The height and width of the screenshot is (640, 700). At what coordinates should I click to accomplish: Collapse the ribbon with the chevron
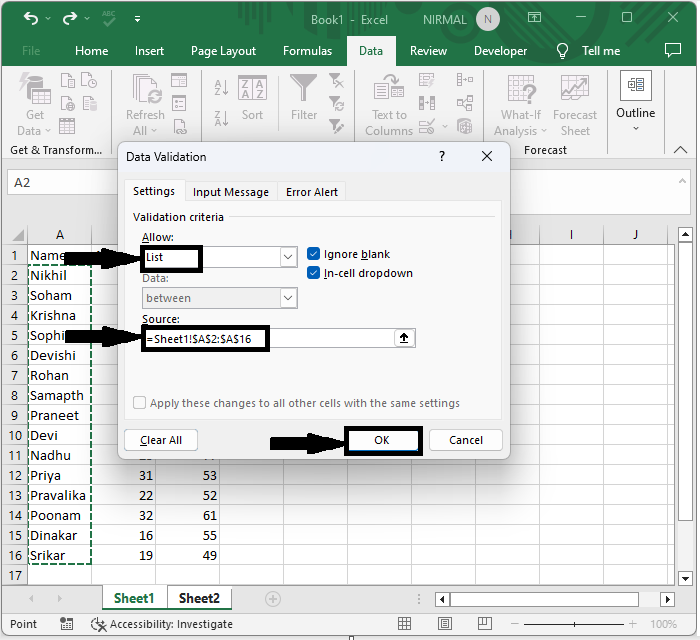click(680, 150)
